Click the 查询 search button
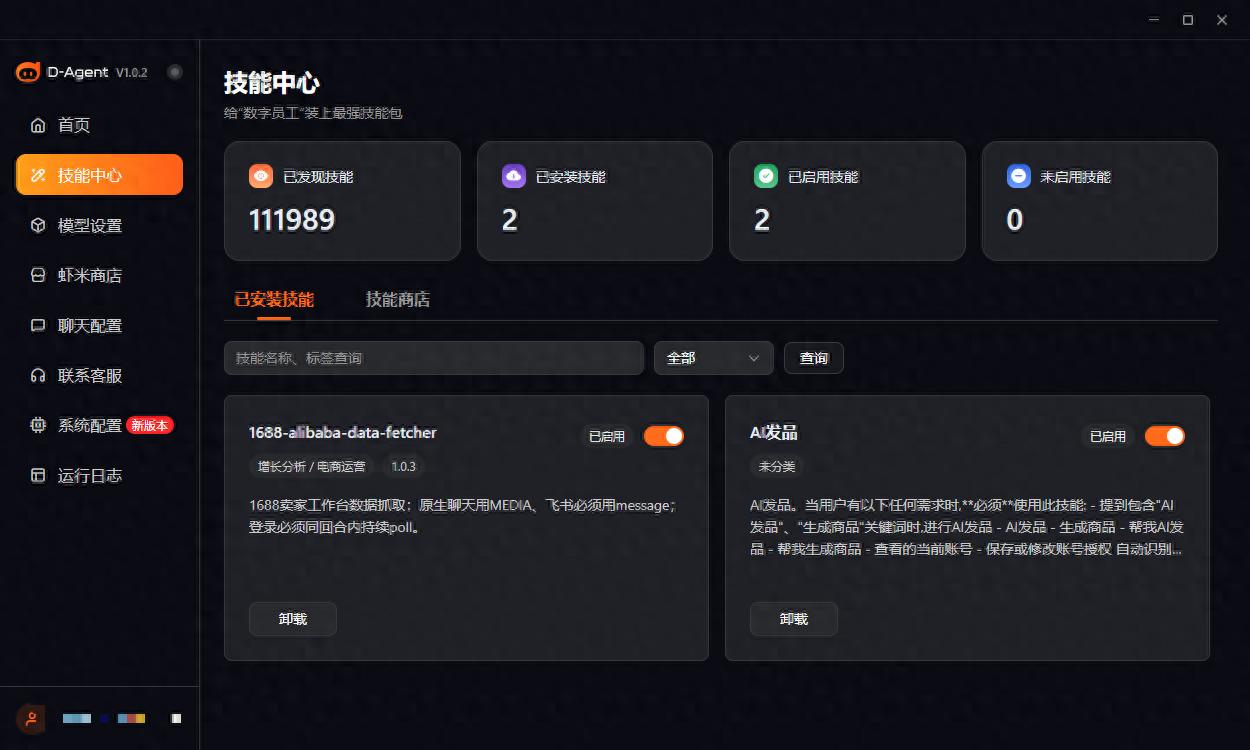 click(814, 358)
